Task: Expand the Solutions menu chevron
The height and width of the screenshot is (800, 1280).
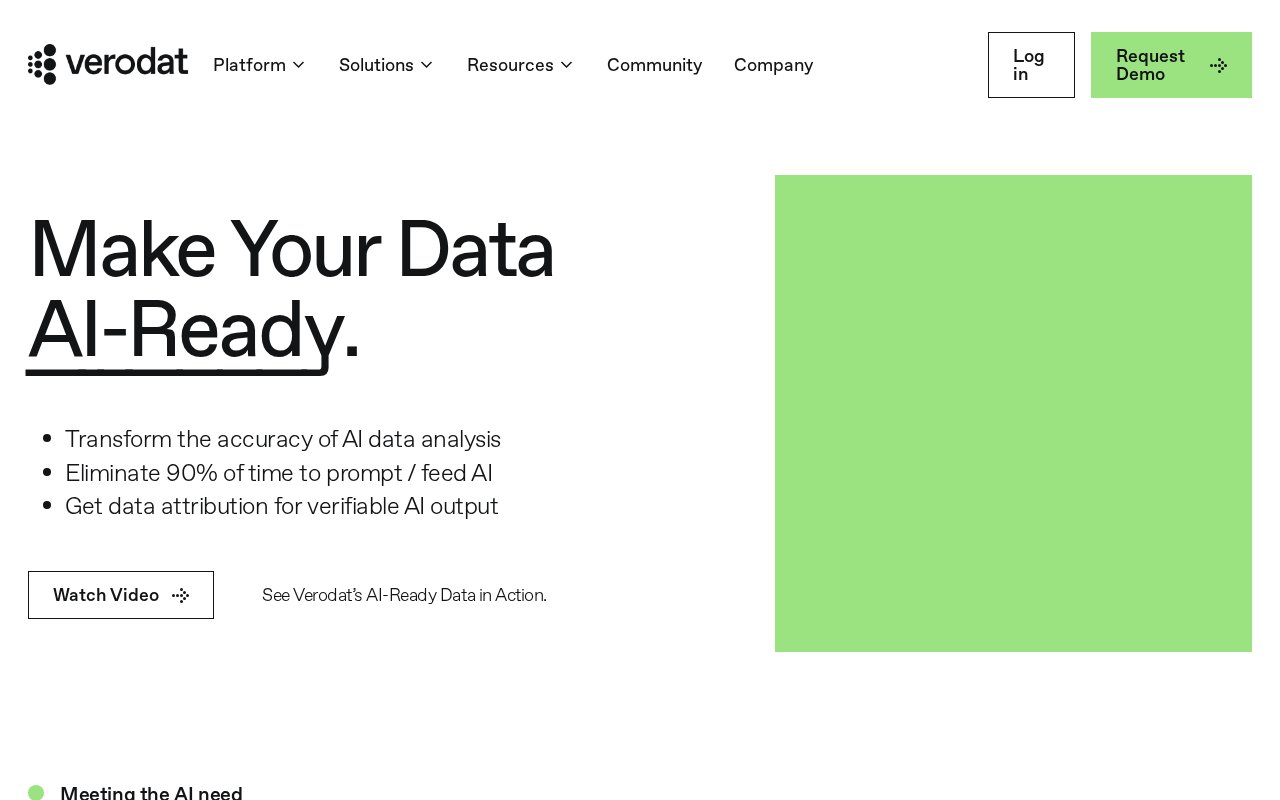Action: (x=426, y=65)
